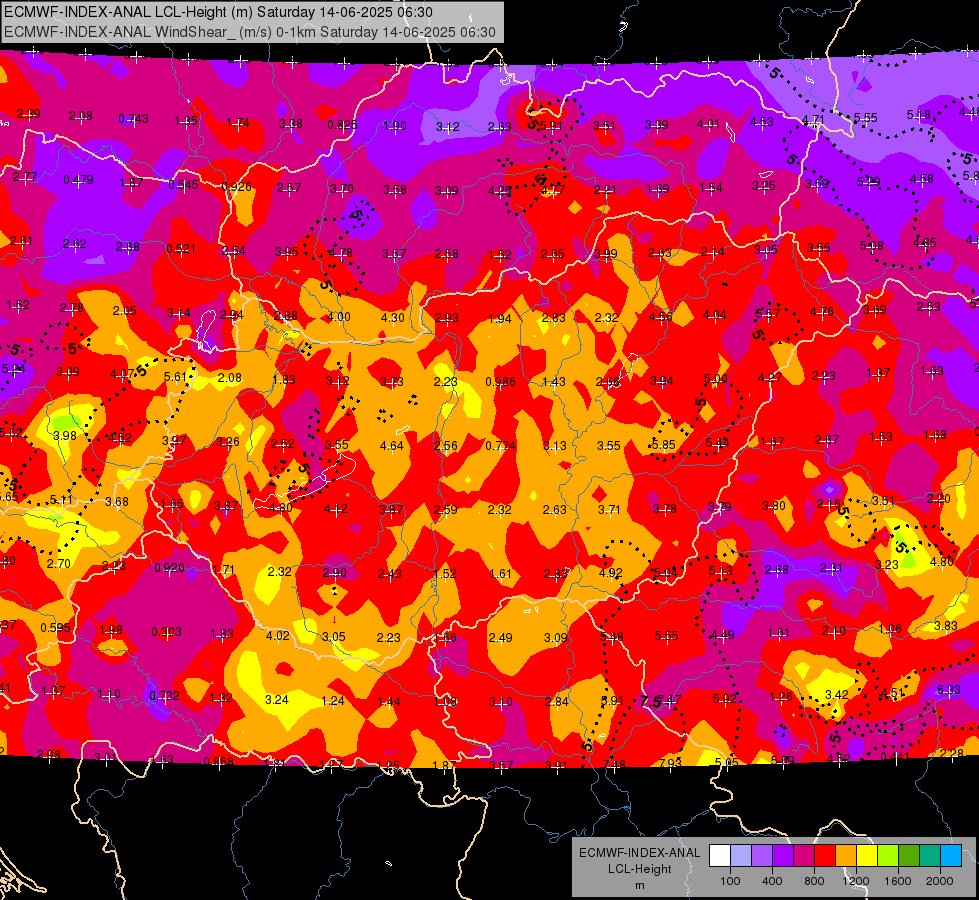Click the wind shear value 0.774

pos(500,446)
